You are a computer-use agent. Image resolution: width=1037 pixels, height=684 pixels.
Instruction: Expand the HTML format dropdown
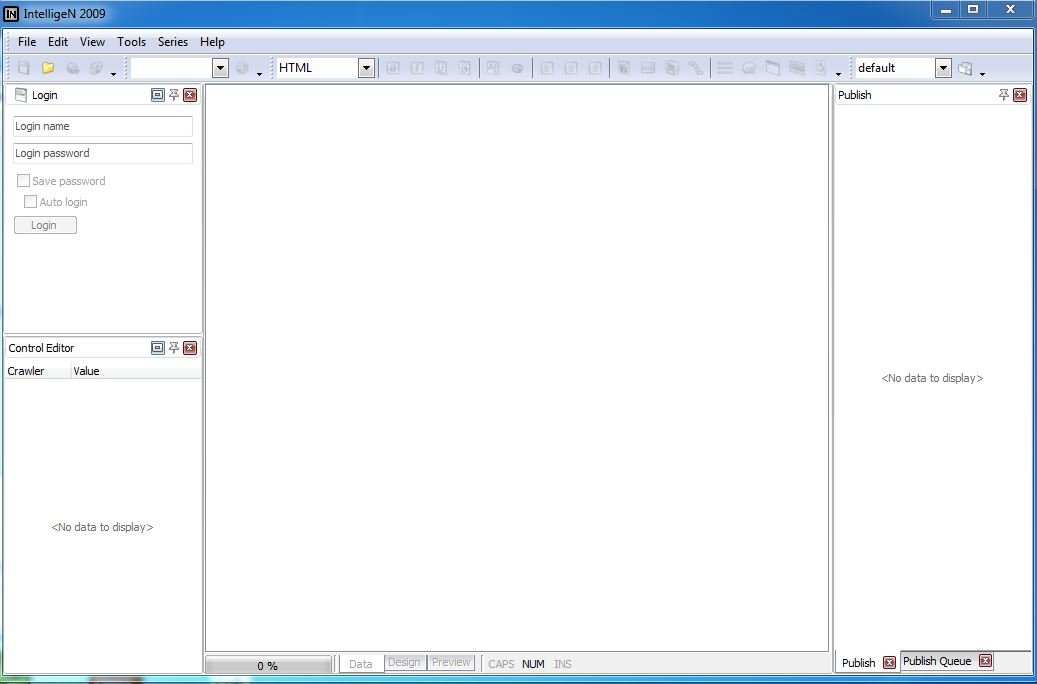[x=366, y=68]
